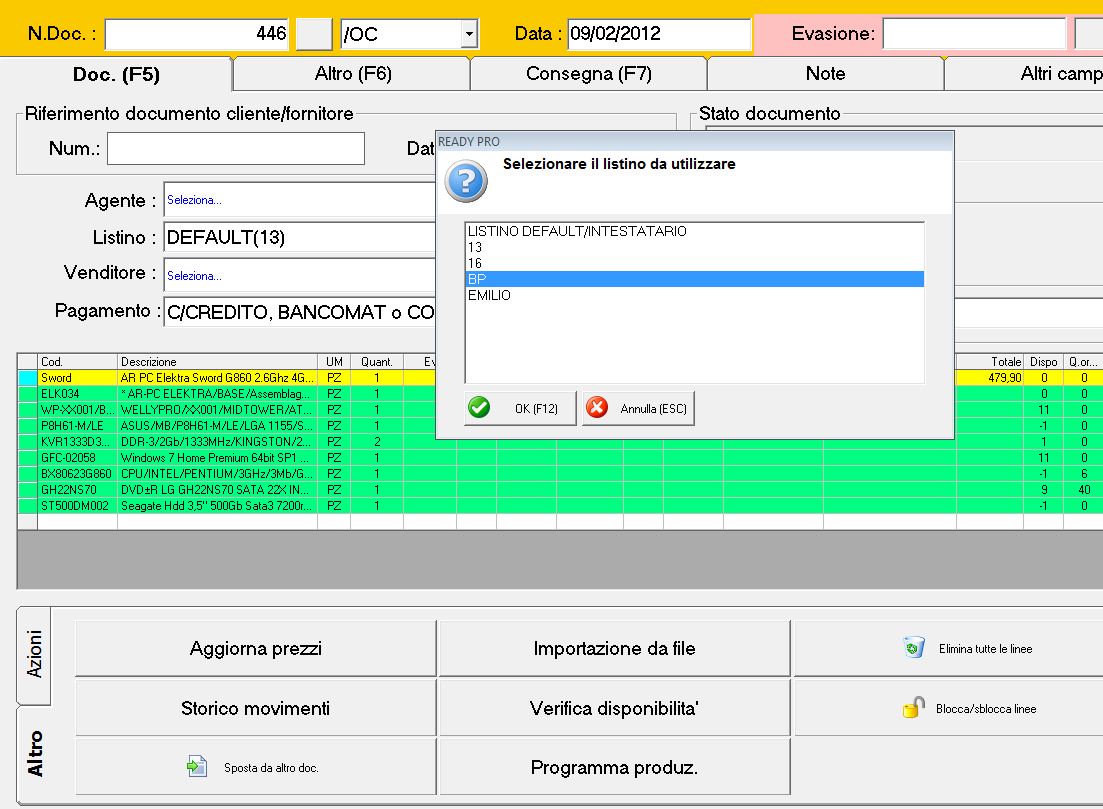Click the document arrow icon for Sposta
This screenshot has height=809, width=1103.
(x=197, y=766)
